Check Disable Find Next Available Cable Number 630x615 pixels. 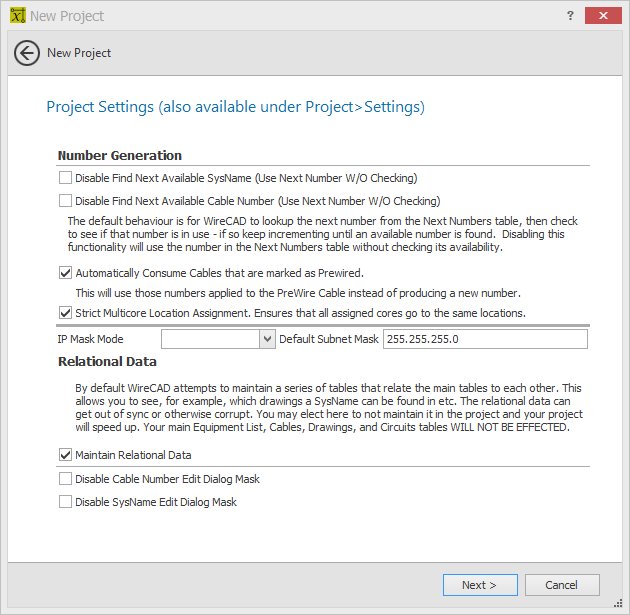(65, 200)
